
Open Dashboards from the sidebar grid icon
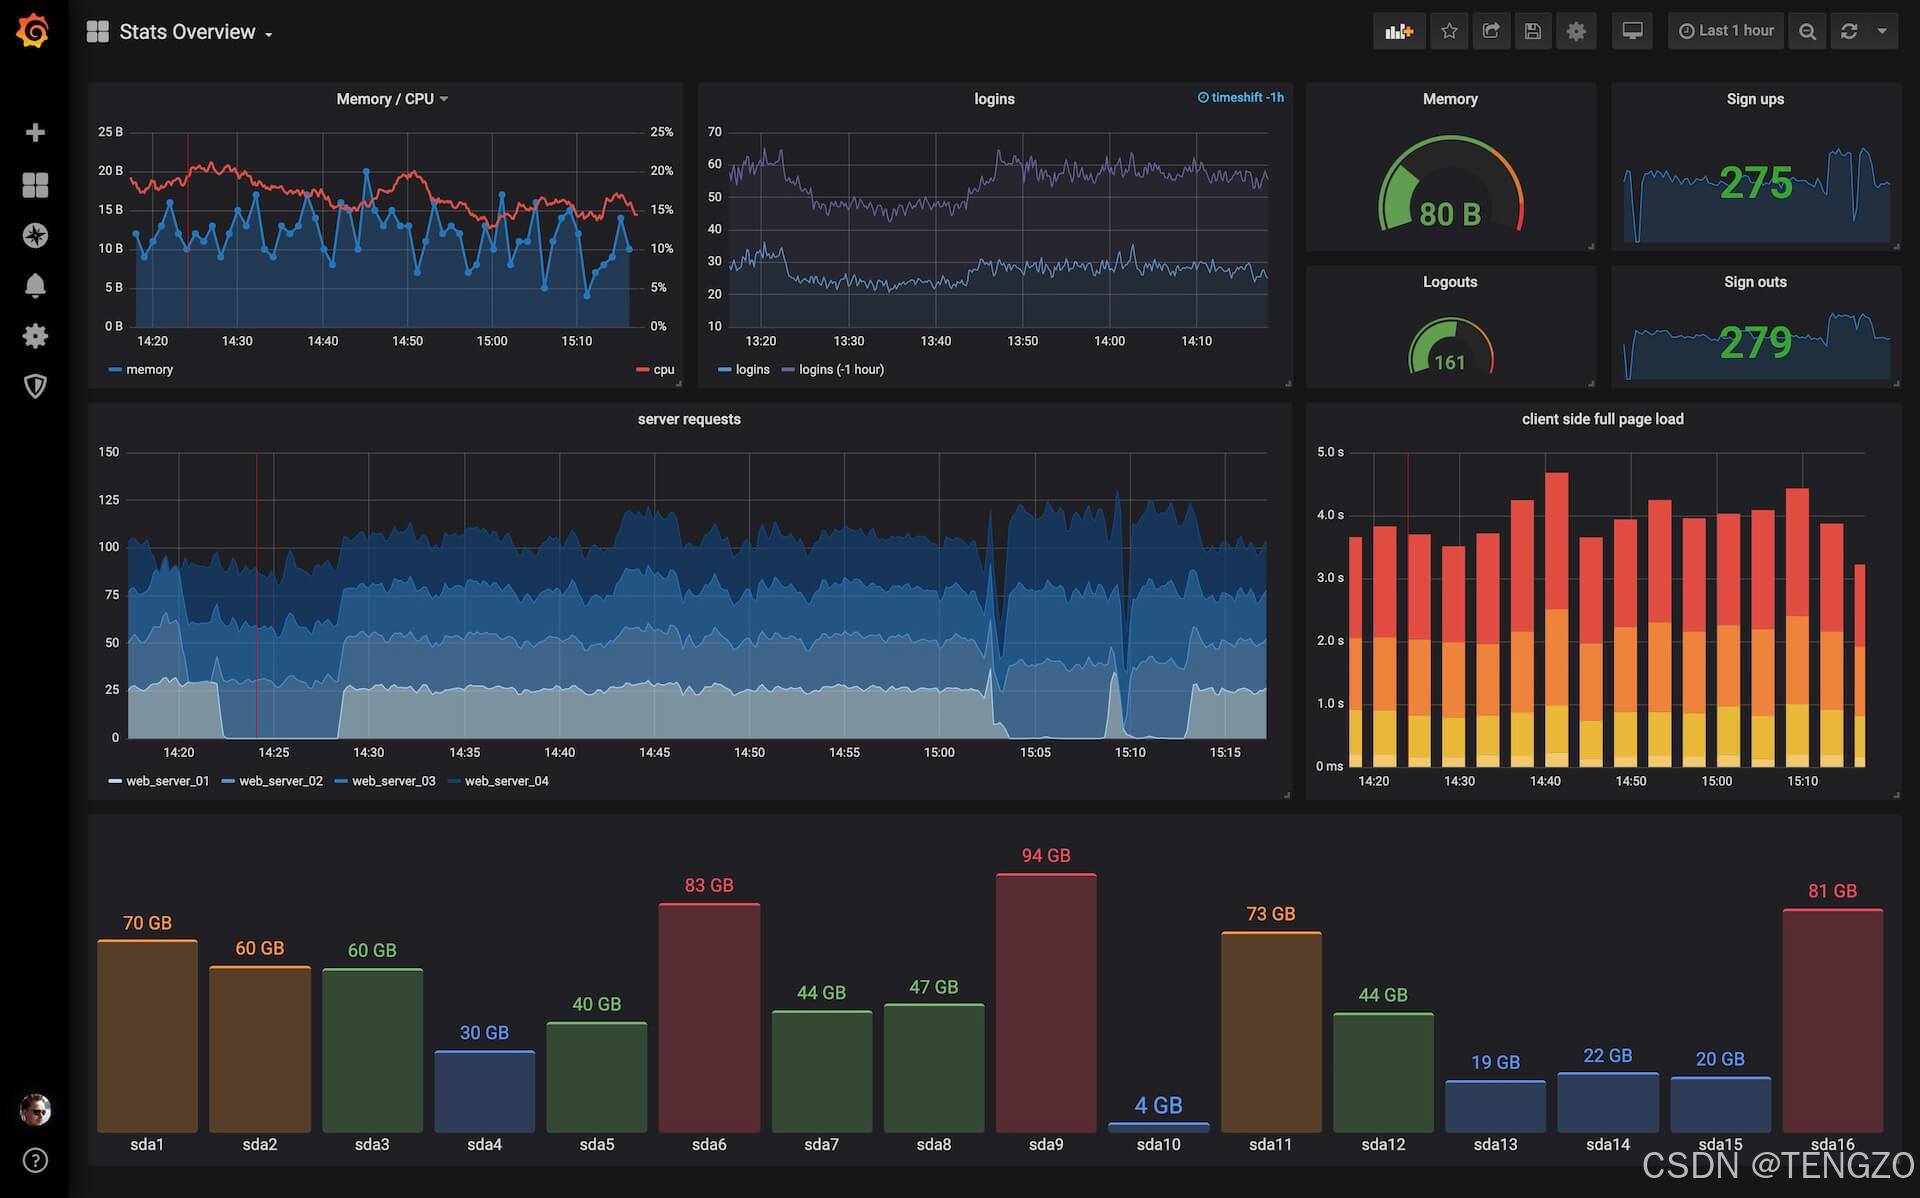(35, 185)
